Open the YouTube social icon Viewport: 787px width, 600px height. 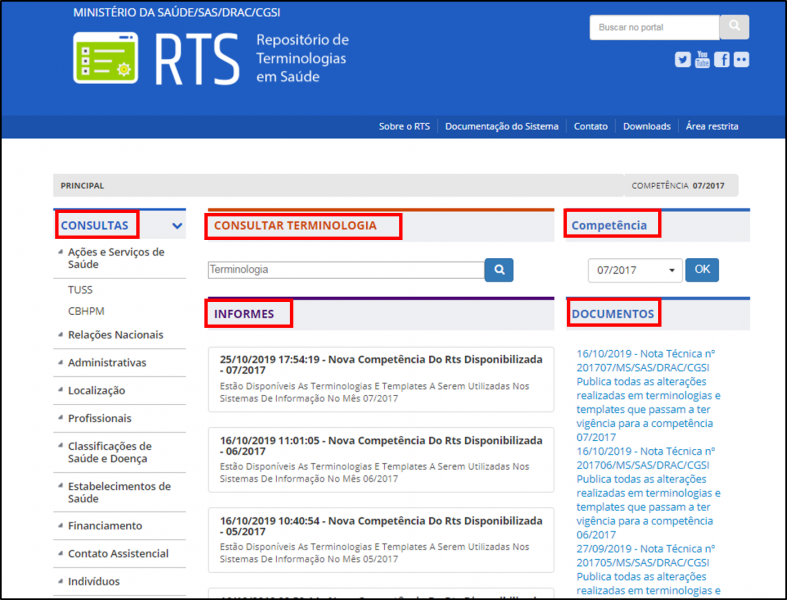coord(702,59)
